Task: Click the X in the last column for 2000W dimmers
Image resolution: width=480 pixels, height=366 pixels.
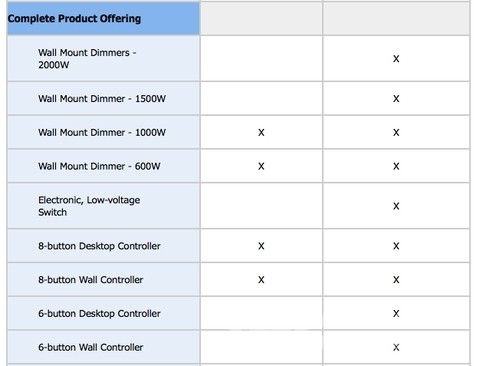Action: pos(396,59)
